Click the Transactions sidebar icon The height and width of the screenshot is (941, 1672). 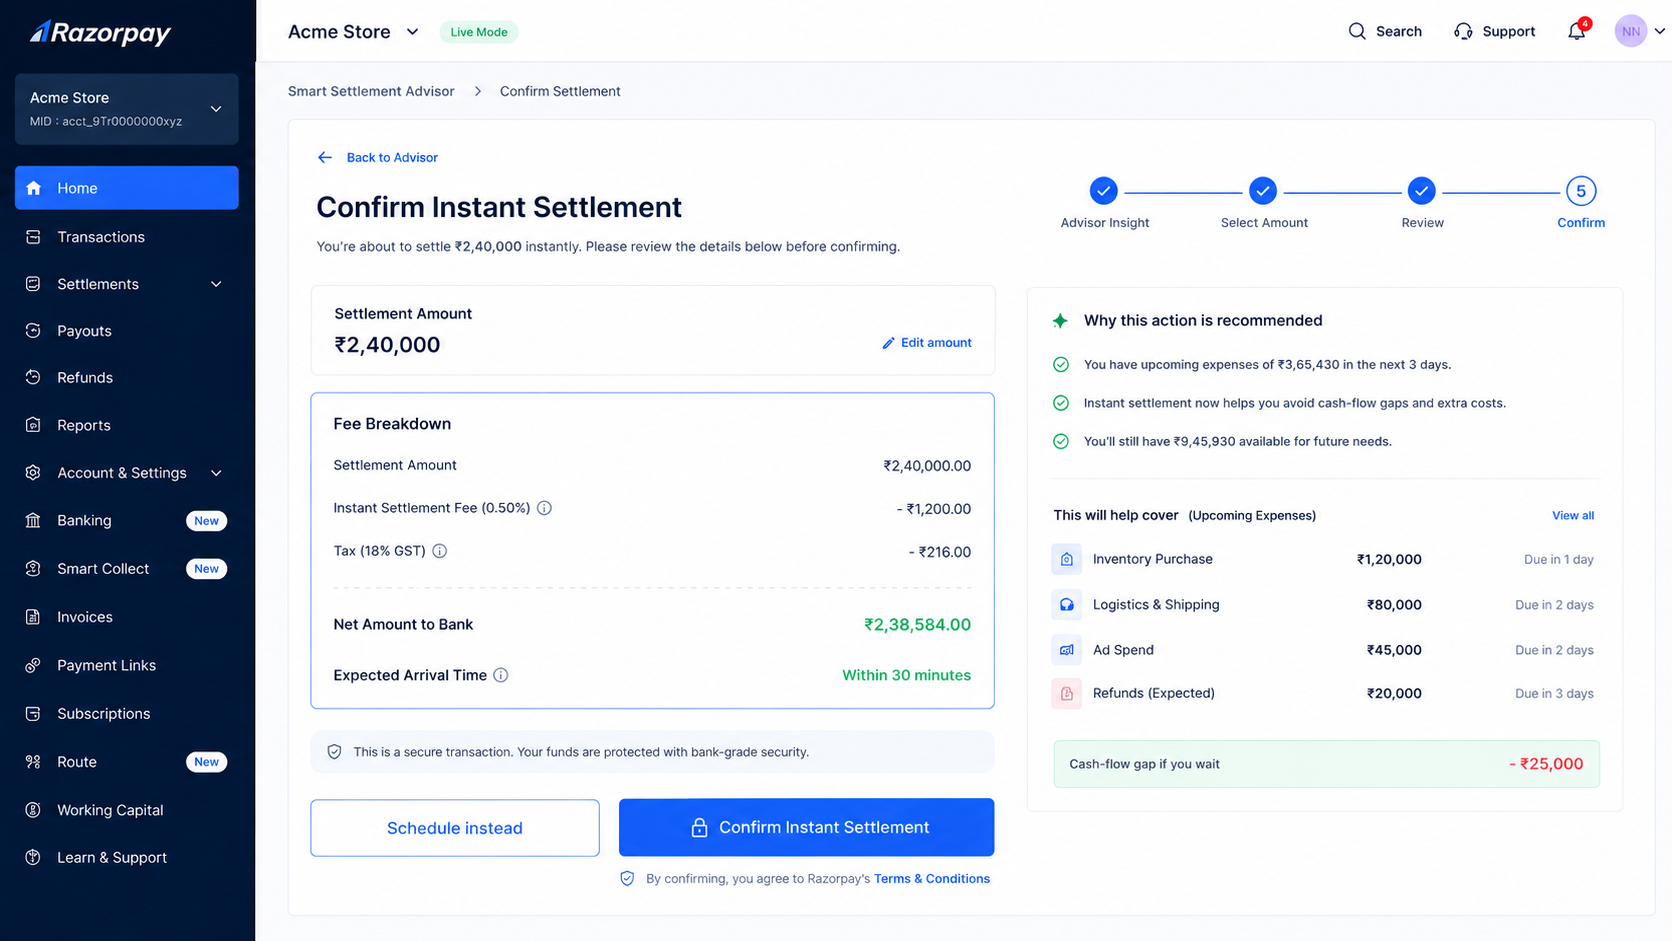tap(33, 237)
